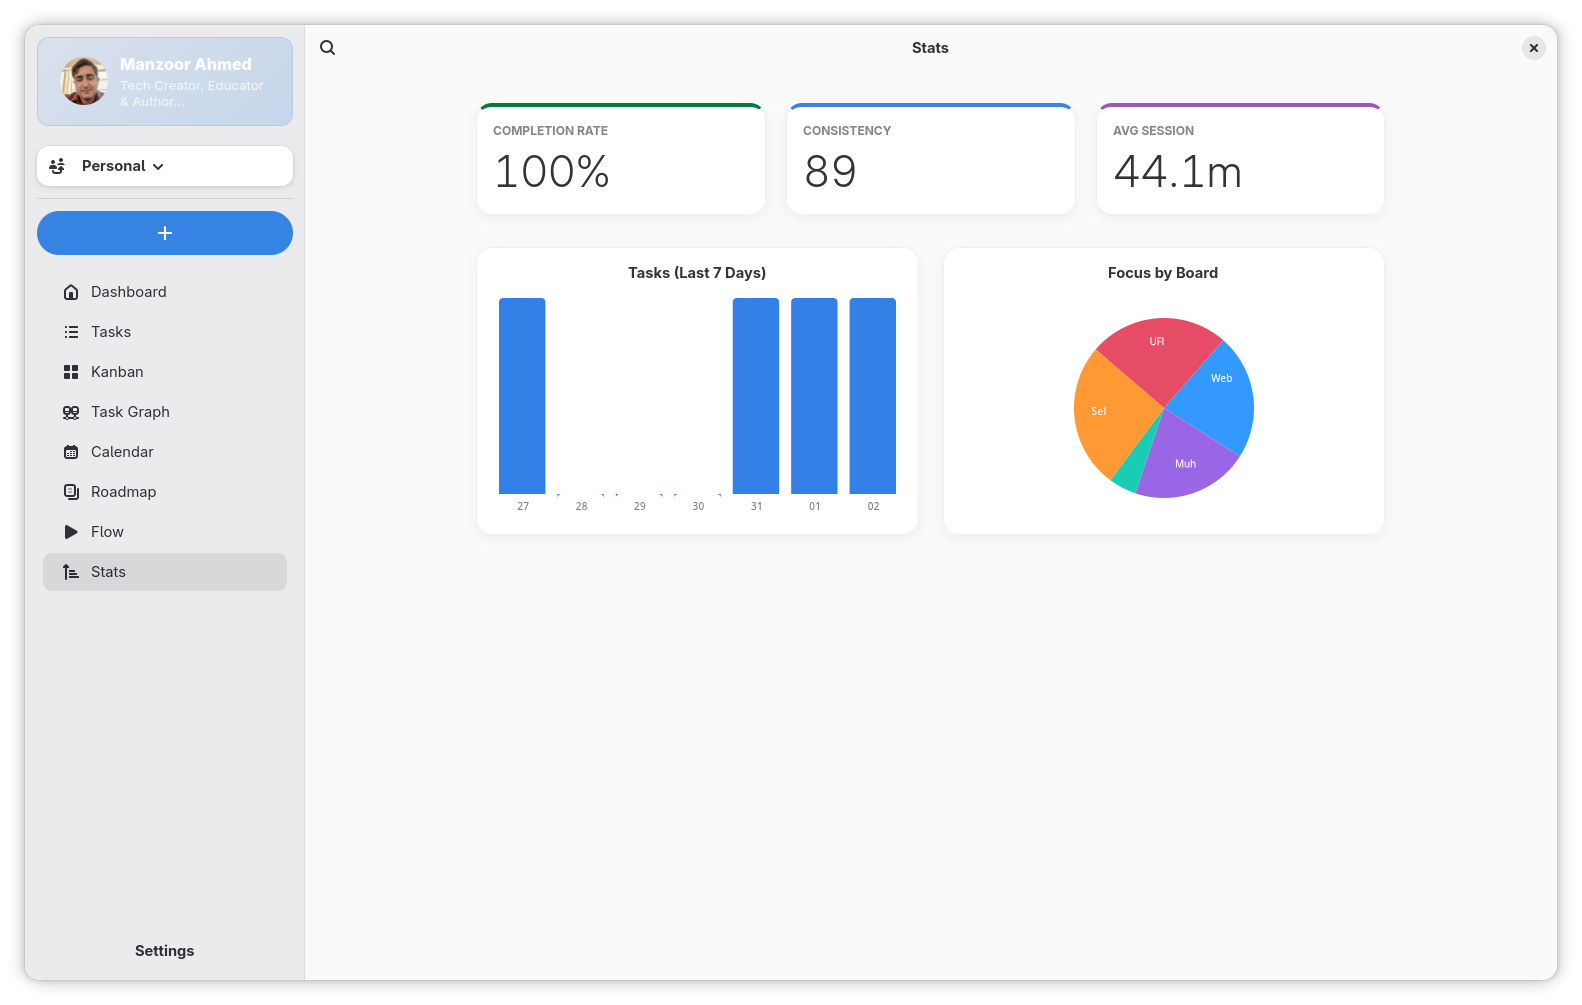
Task: Click the Flow play icon
Action: click(x=71, y=532)
